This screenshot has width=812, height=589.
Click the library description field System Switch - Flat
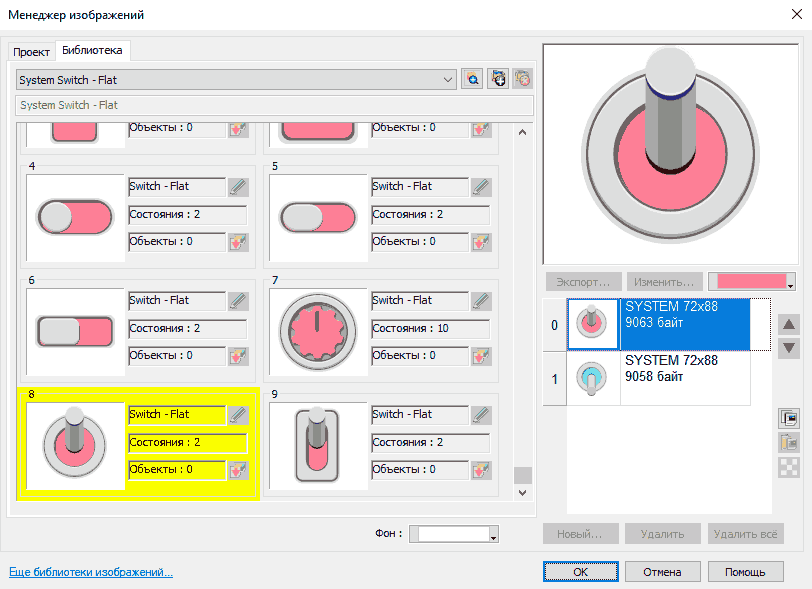[274, 105]
